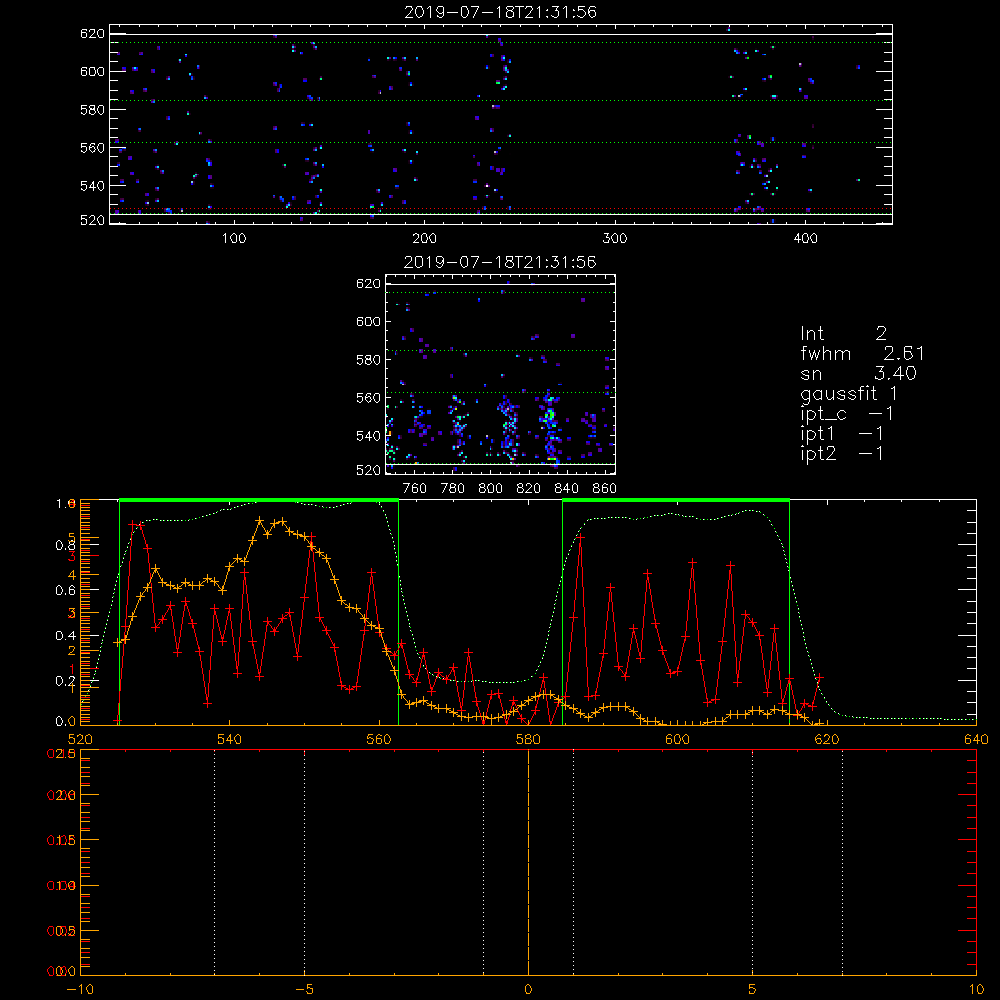1000x1000 pixels.
Task: Click the 300 x-axis label of top plot
Action: [615, 239]
